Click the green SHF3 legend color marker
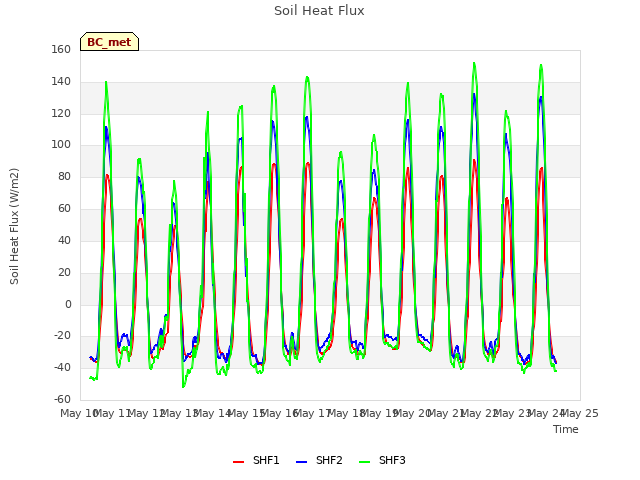Viewport: 640px width, 480px height. [x=364, y=462]
